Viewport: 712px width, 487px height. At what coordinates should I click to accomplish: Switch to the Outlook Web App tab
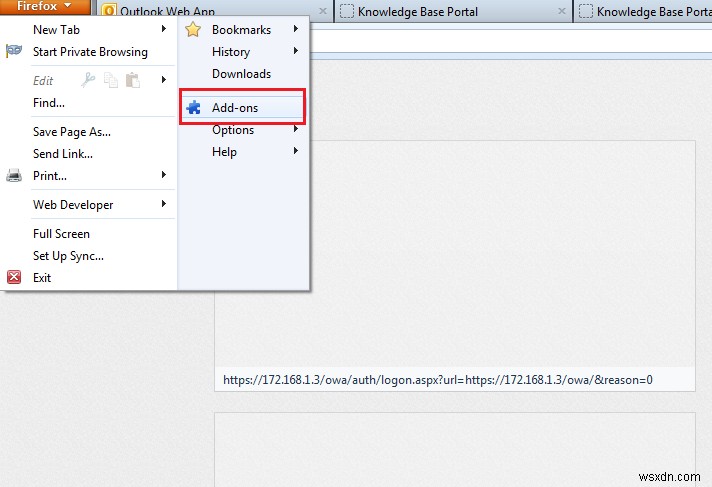(214, 11)
